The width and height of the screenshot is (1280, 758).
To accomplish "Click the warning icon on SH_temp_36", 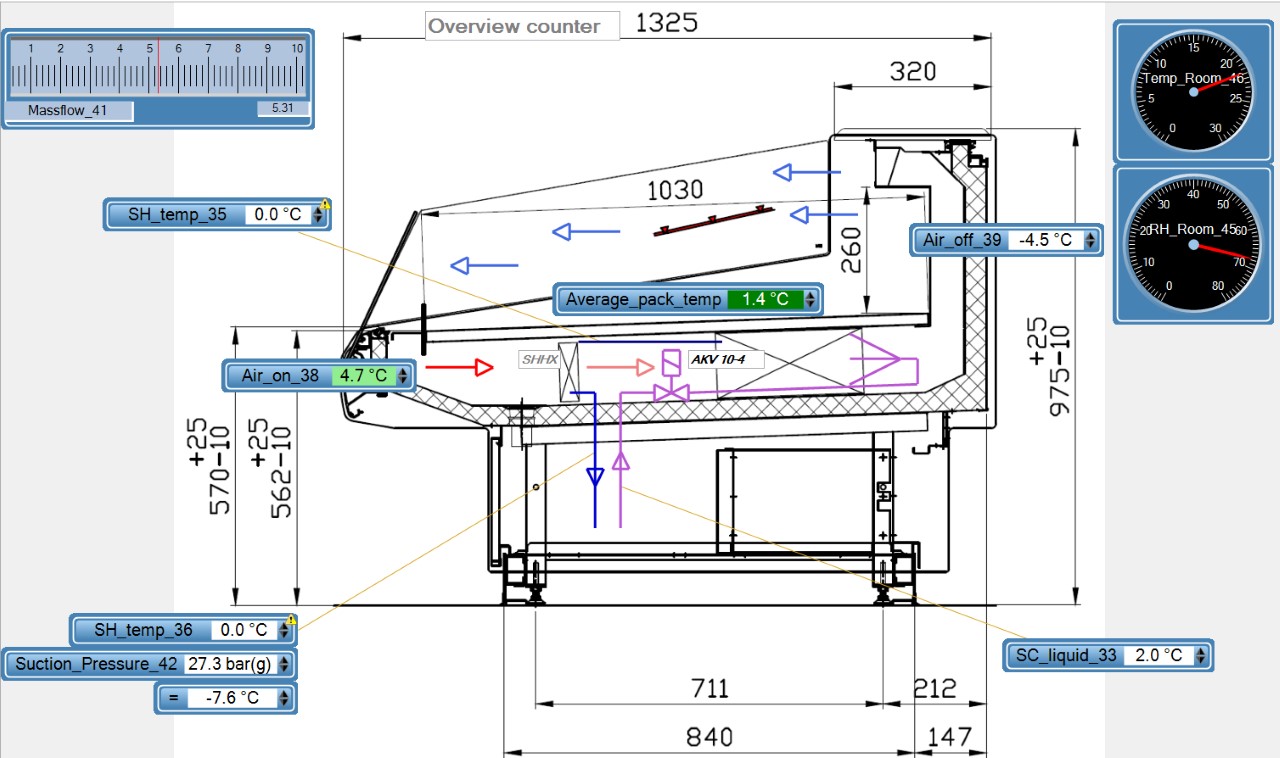I will [x=291, y=621].
